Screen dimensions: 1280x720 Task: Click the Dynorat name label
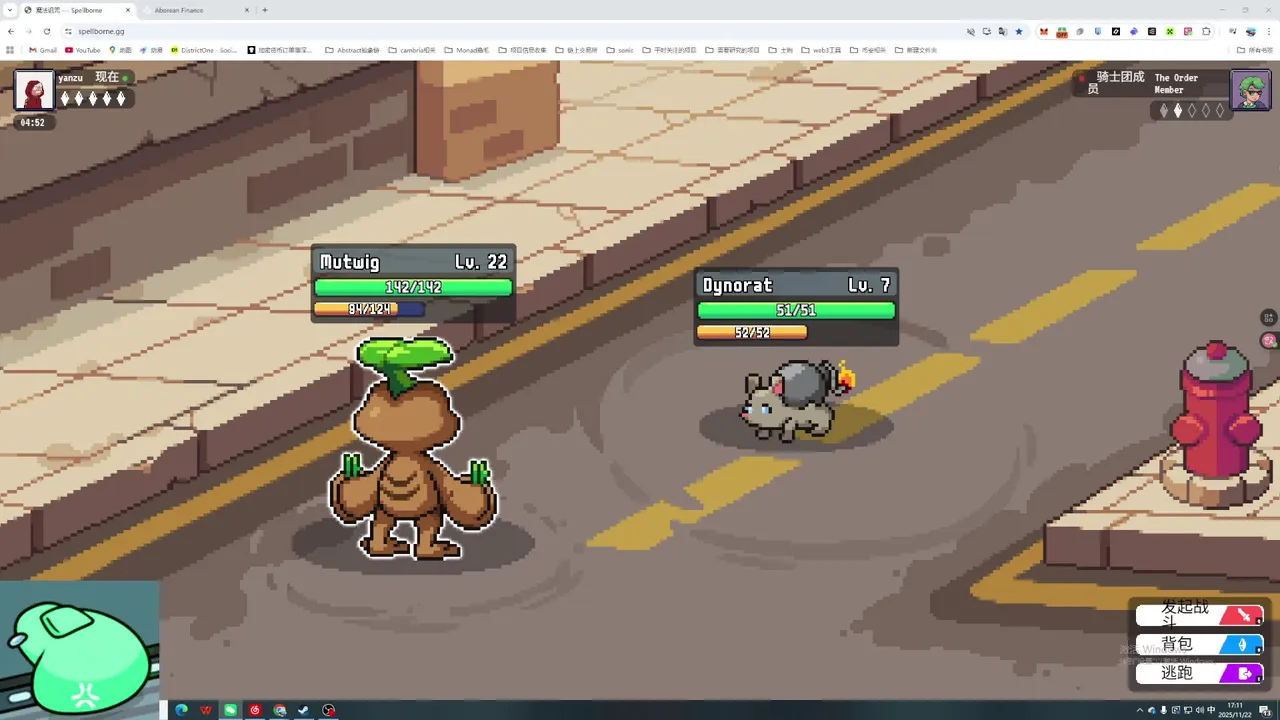click(x=737, y=285)
